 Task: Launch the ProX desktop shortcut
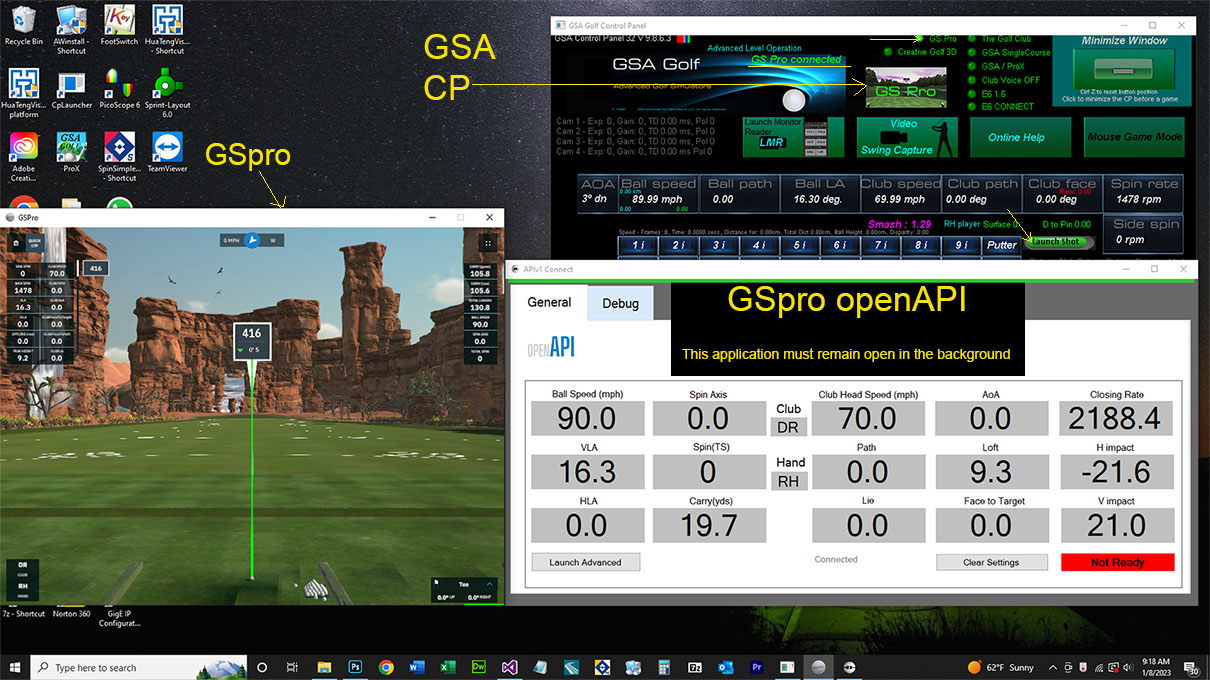click(71, 153)
